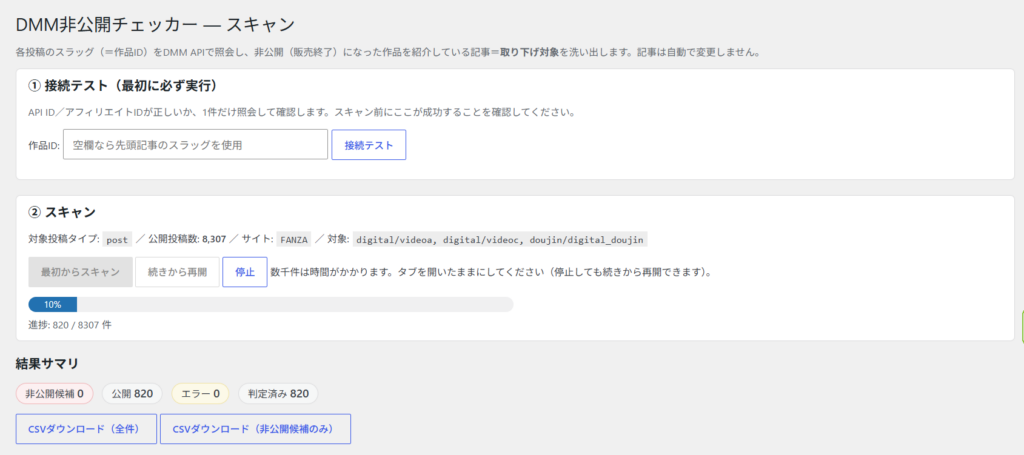The image size is (1024, 455).
Task: Click the 対象投稿タイプ: label
Action: click(x=64, y=240)
